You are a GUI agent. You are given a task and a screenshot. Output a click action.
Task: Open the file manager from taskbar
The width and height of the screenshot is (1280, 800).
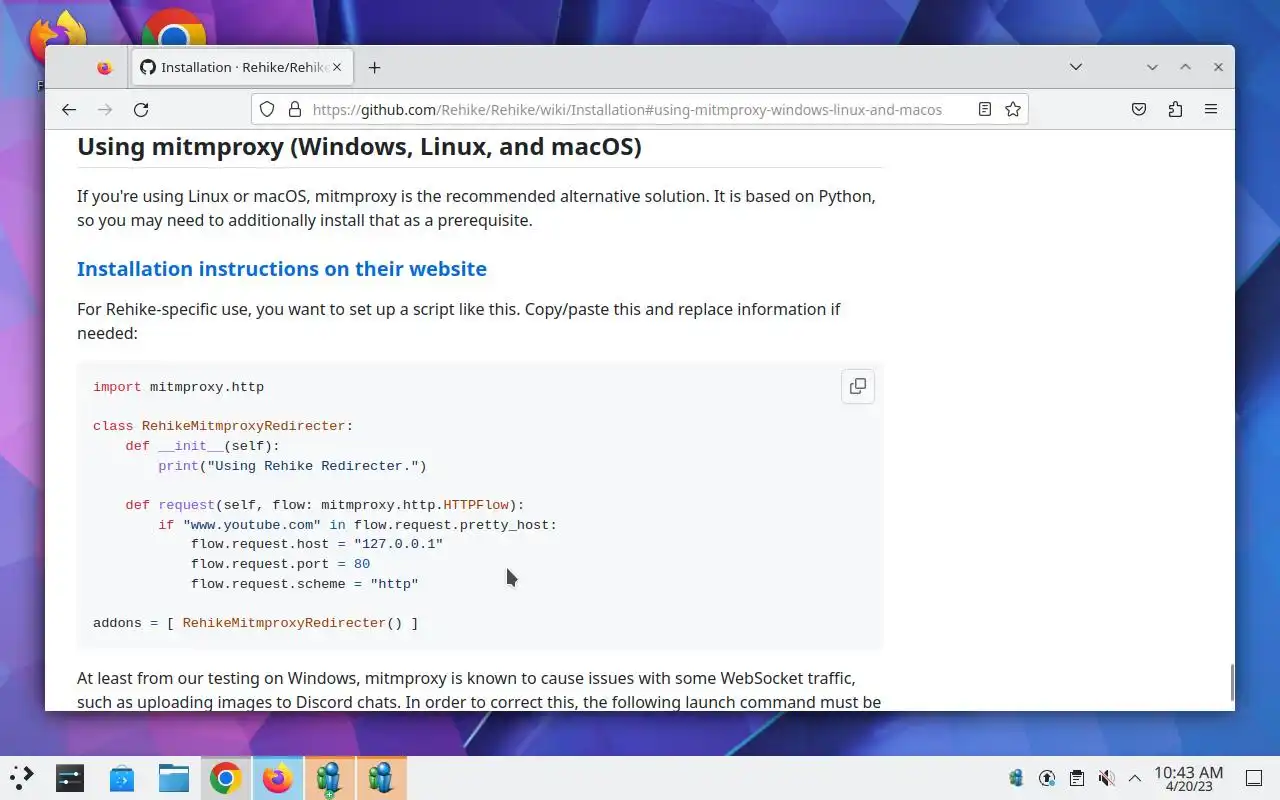174,778
